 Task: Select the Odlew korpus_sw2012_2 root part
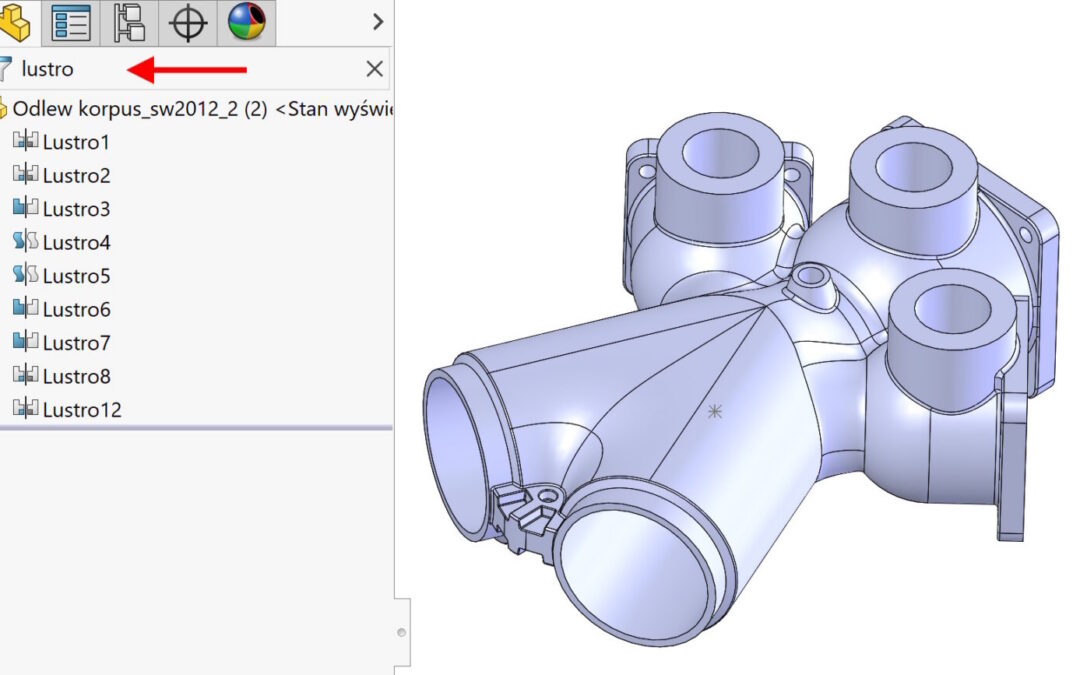[140, 109]
